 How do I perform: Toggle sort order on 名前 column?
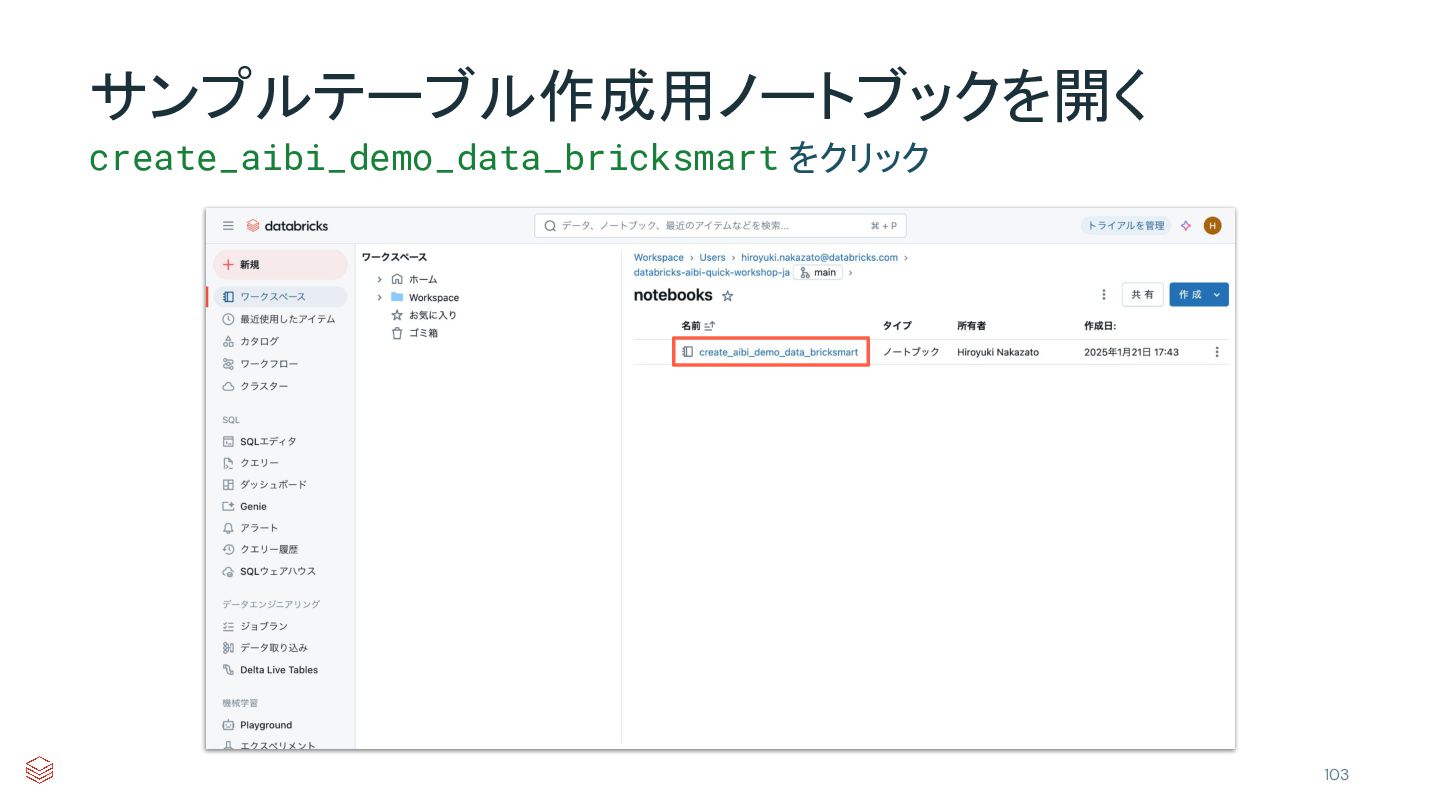pyautogui.click(x=709, y=326)
